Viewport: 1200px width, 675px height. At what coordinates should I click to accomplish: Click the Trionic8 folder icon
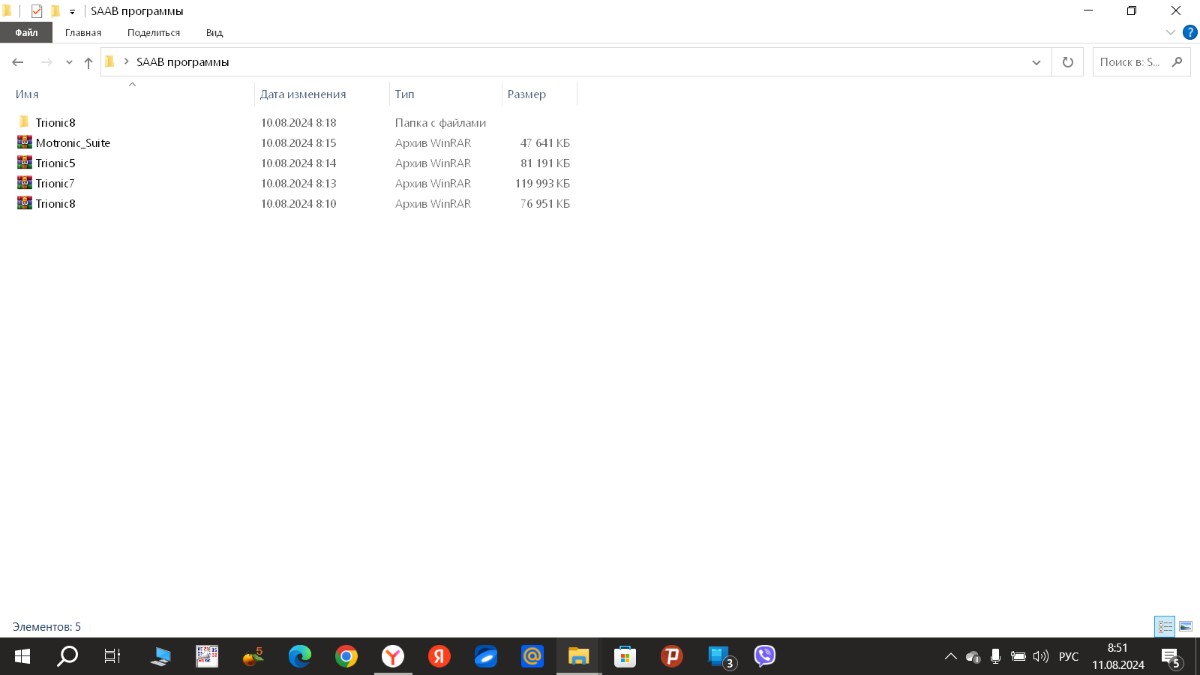coord(24,122)
